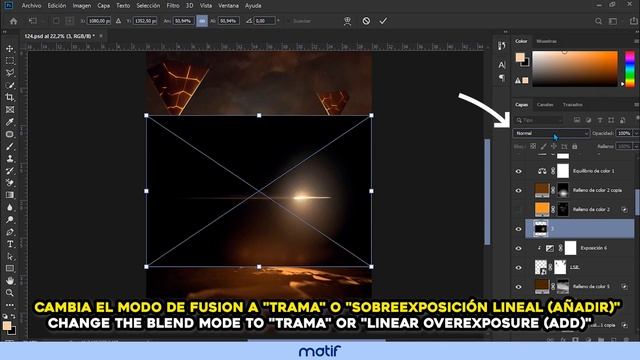Open the Filtro menu
The height and width of the screenshot is (360, 640).
click(173, 6)
